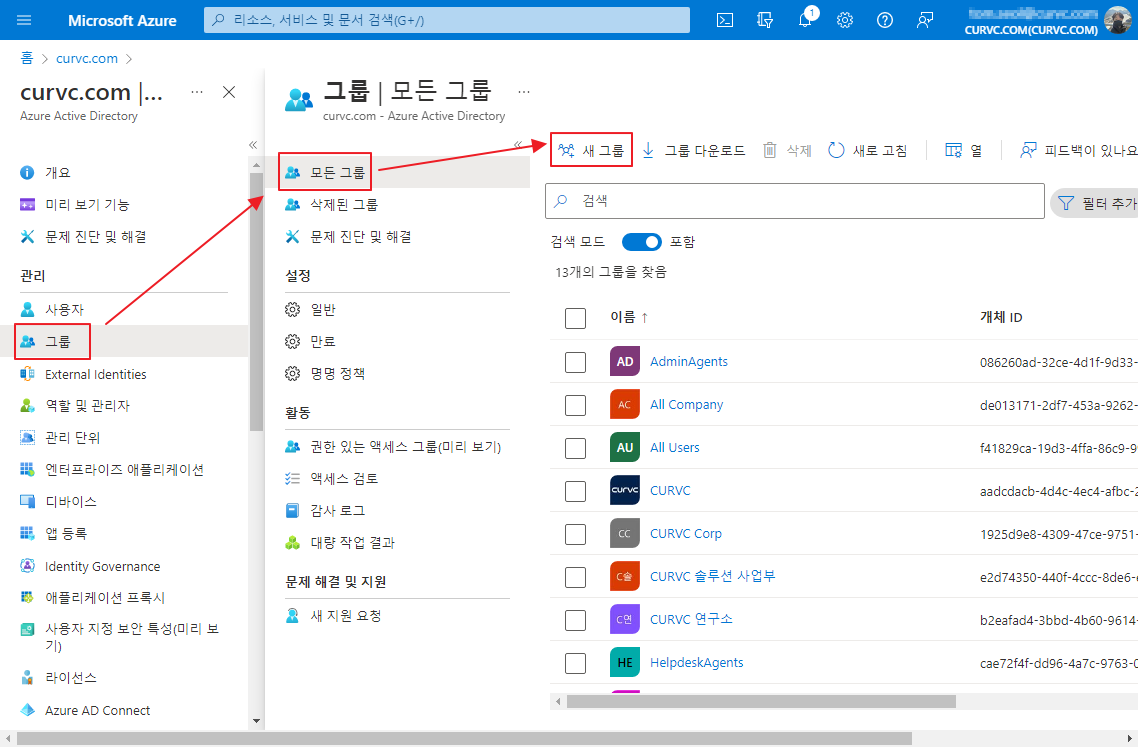This screenshot has height=747, width=1138.
Task: Add a filter (필터 추가)
Action: pyautogui.click(x=1096, y=203)
